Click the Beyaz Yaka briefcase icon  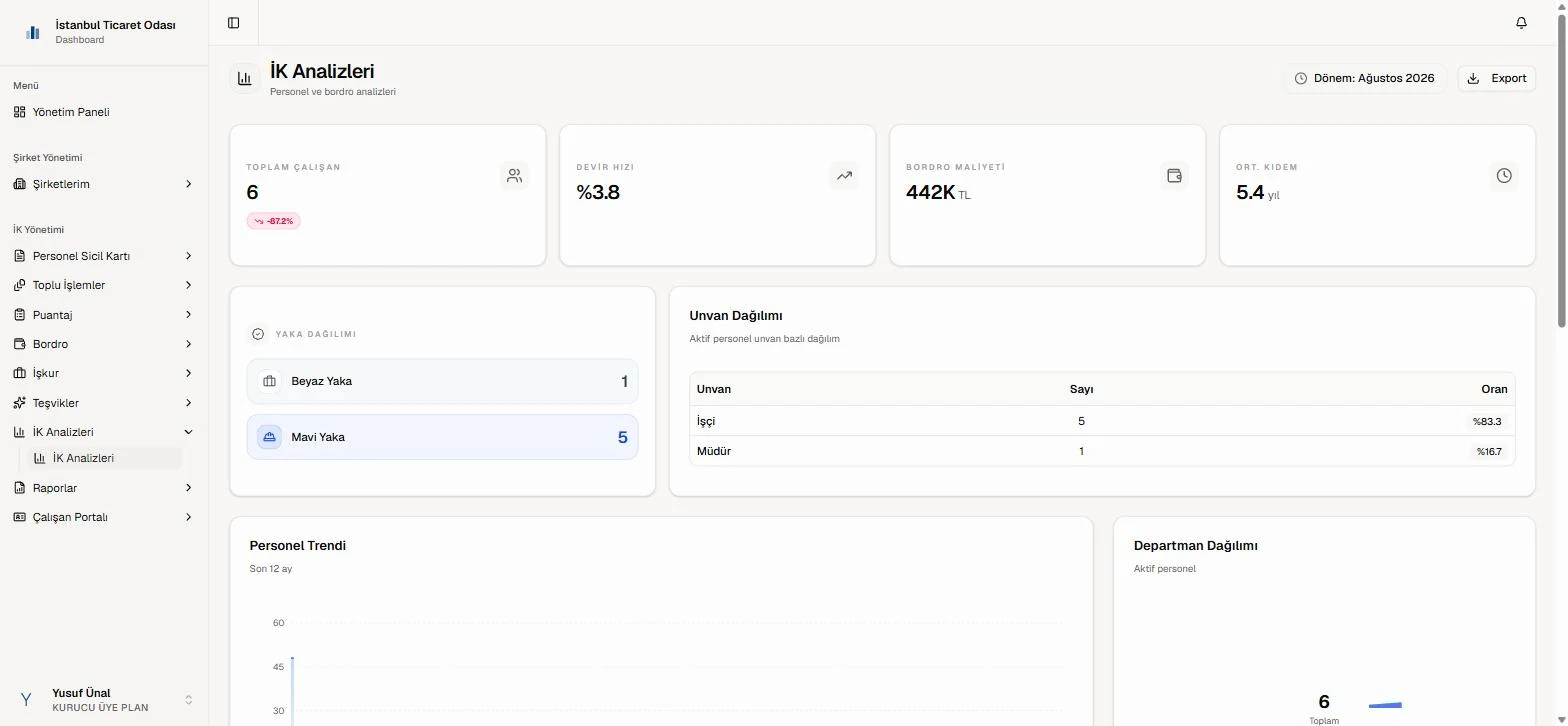tap(269, 381)
